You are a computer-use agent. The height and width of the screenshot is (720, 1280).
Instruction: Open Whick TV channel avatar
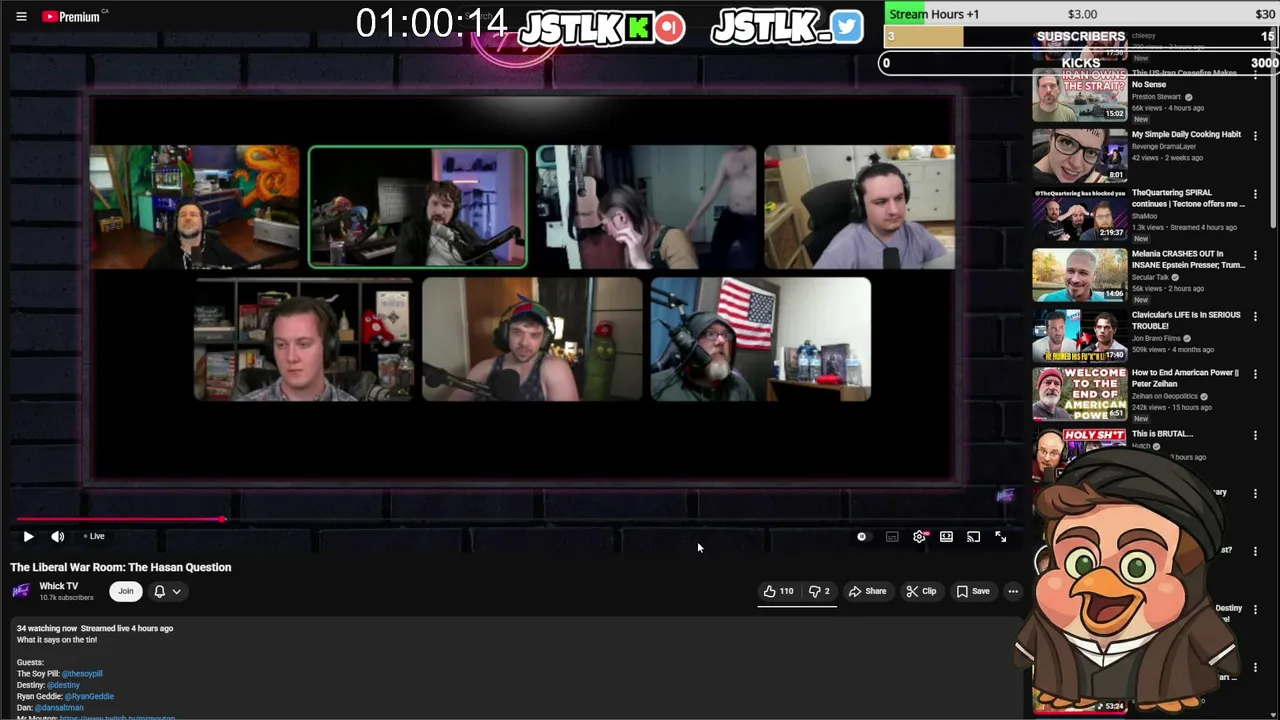[x=20, y=591]
